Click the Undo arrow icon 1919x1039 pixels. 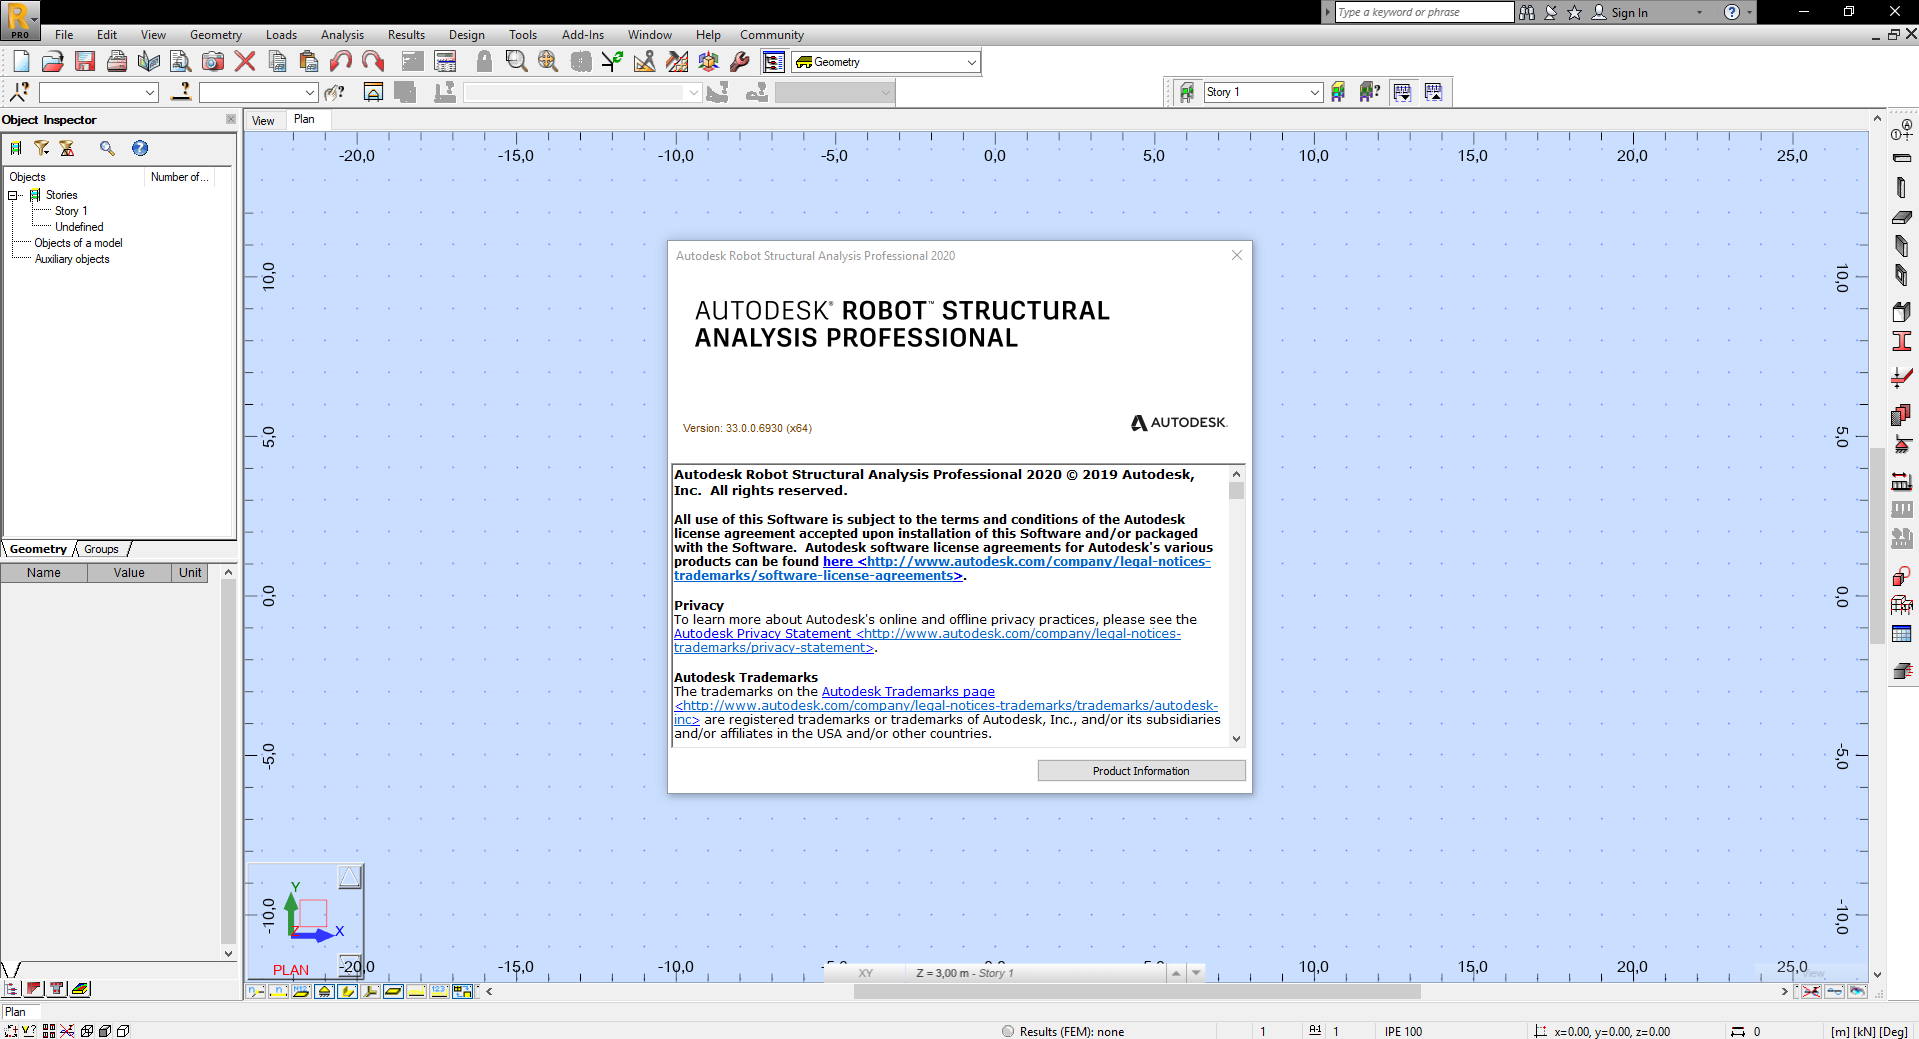click(341, 62)
